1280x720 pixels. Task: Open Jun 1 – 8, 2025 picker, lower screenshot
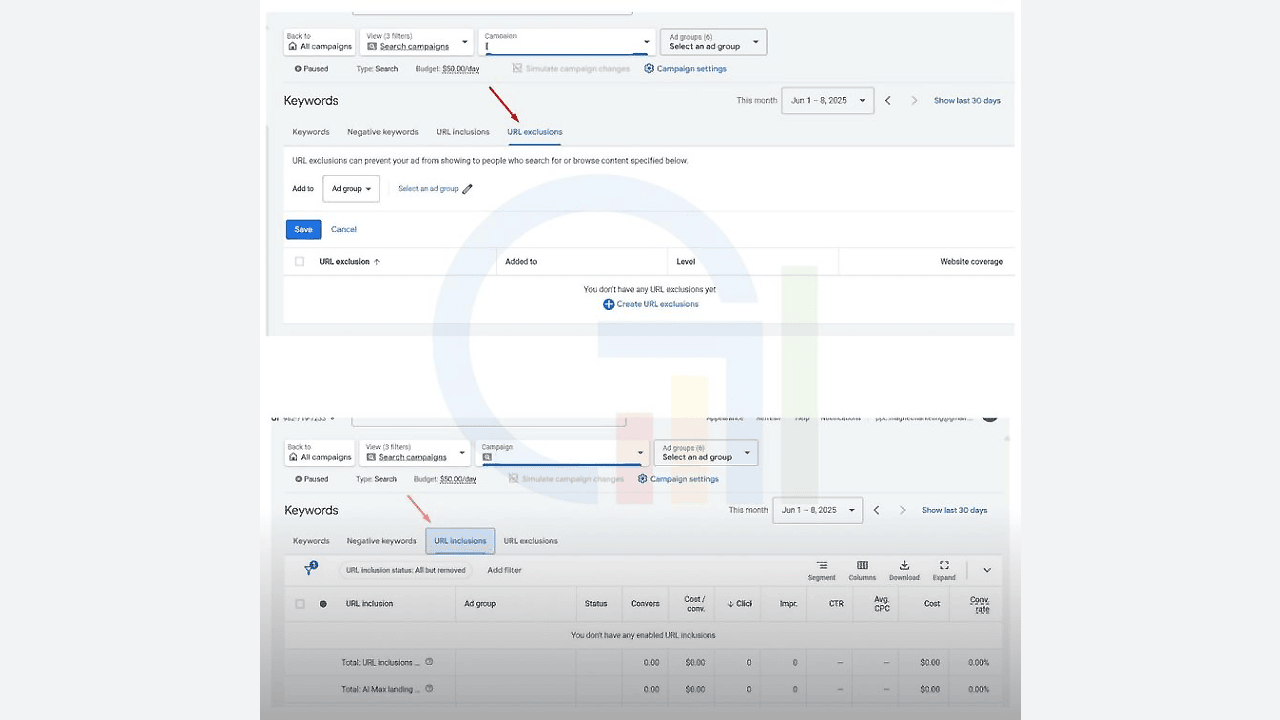click(818, 510)
